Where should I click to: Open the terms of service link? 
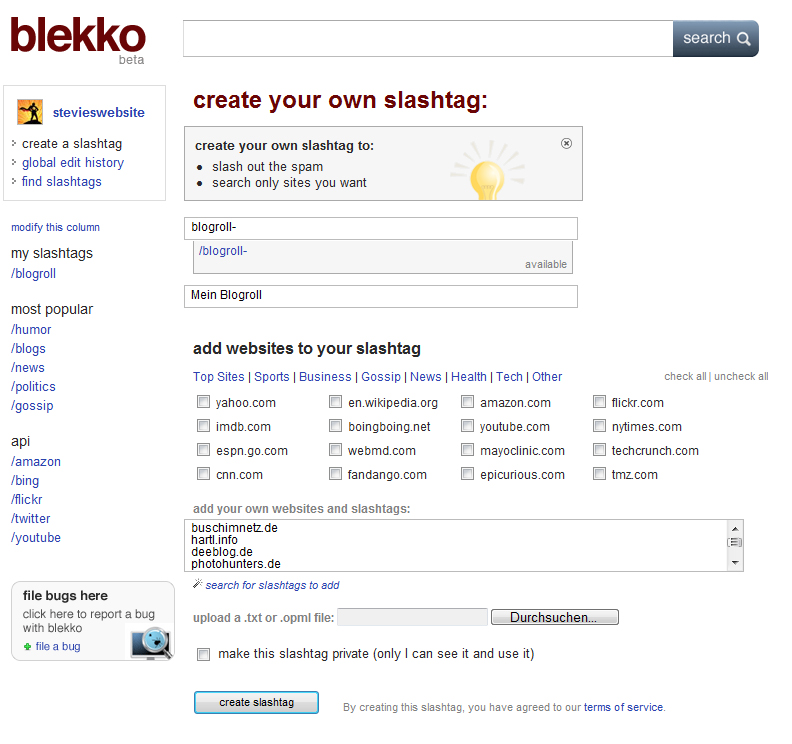(623, 707)
